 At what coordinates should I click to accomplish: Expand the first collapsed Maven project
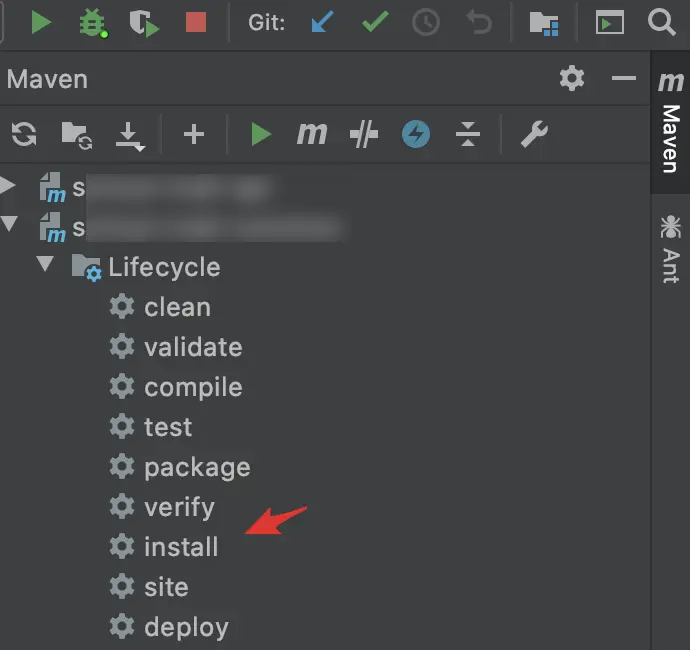pyautogui.click(x=7, y=185)
